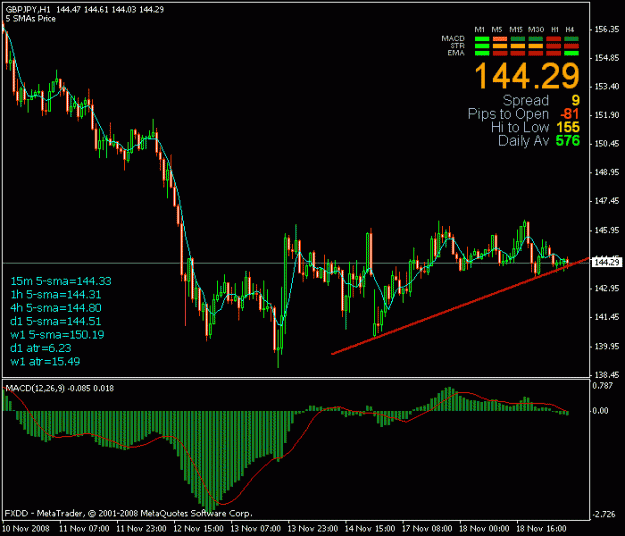
Task: Click the -2.726 MACD scale label
Action: coord(604,514)
